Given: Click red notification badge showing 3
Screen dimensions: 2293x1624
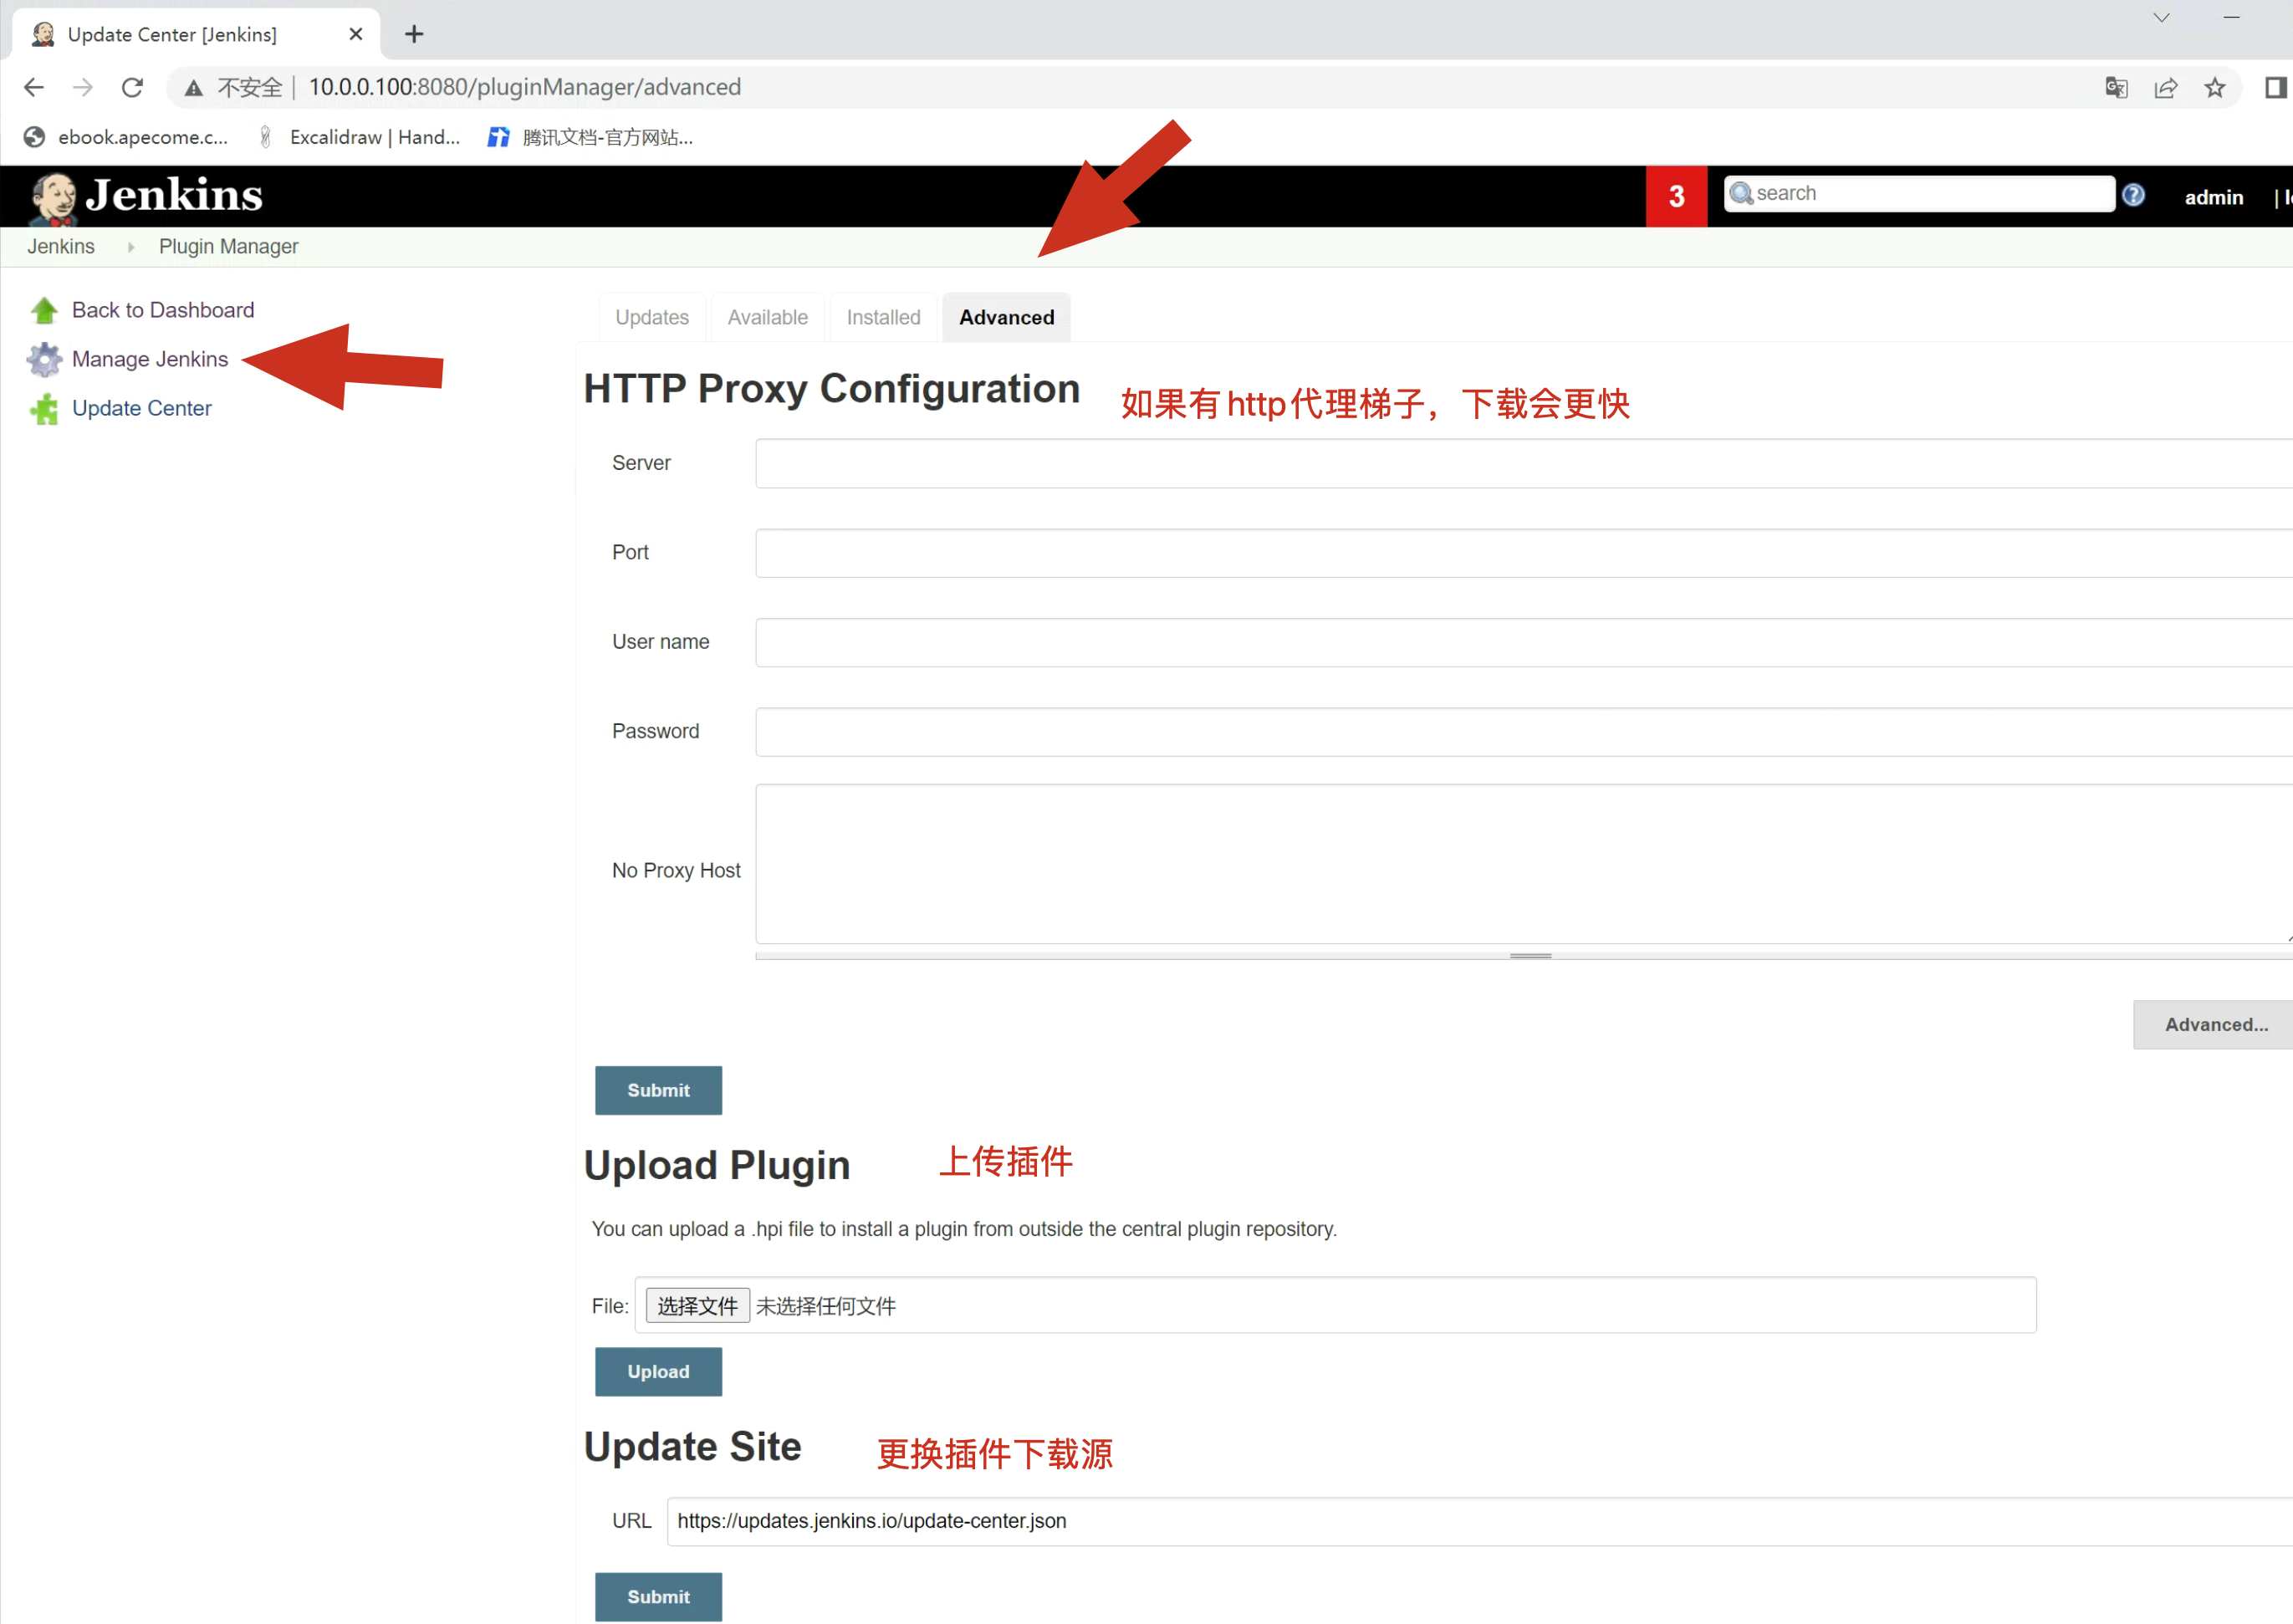Looking at the screenshot, I should point(1676,196).
